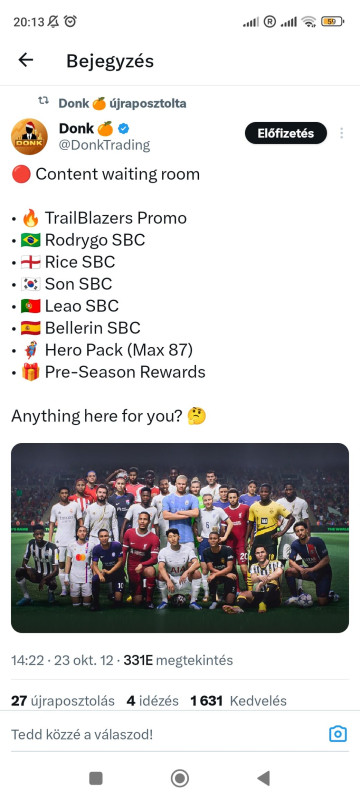Screen dimensions: 360x800
Task: Tap the Android recent apps square button
Action: coord(96,778)
